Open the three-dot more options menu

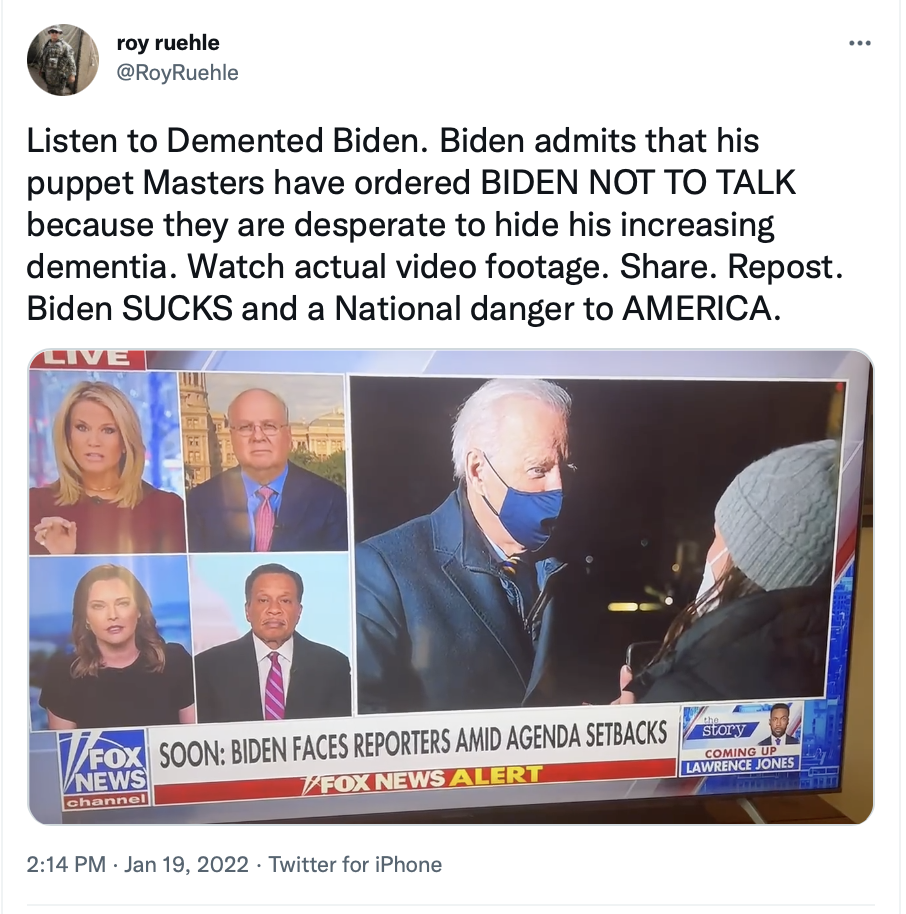[x=860, y=43]
